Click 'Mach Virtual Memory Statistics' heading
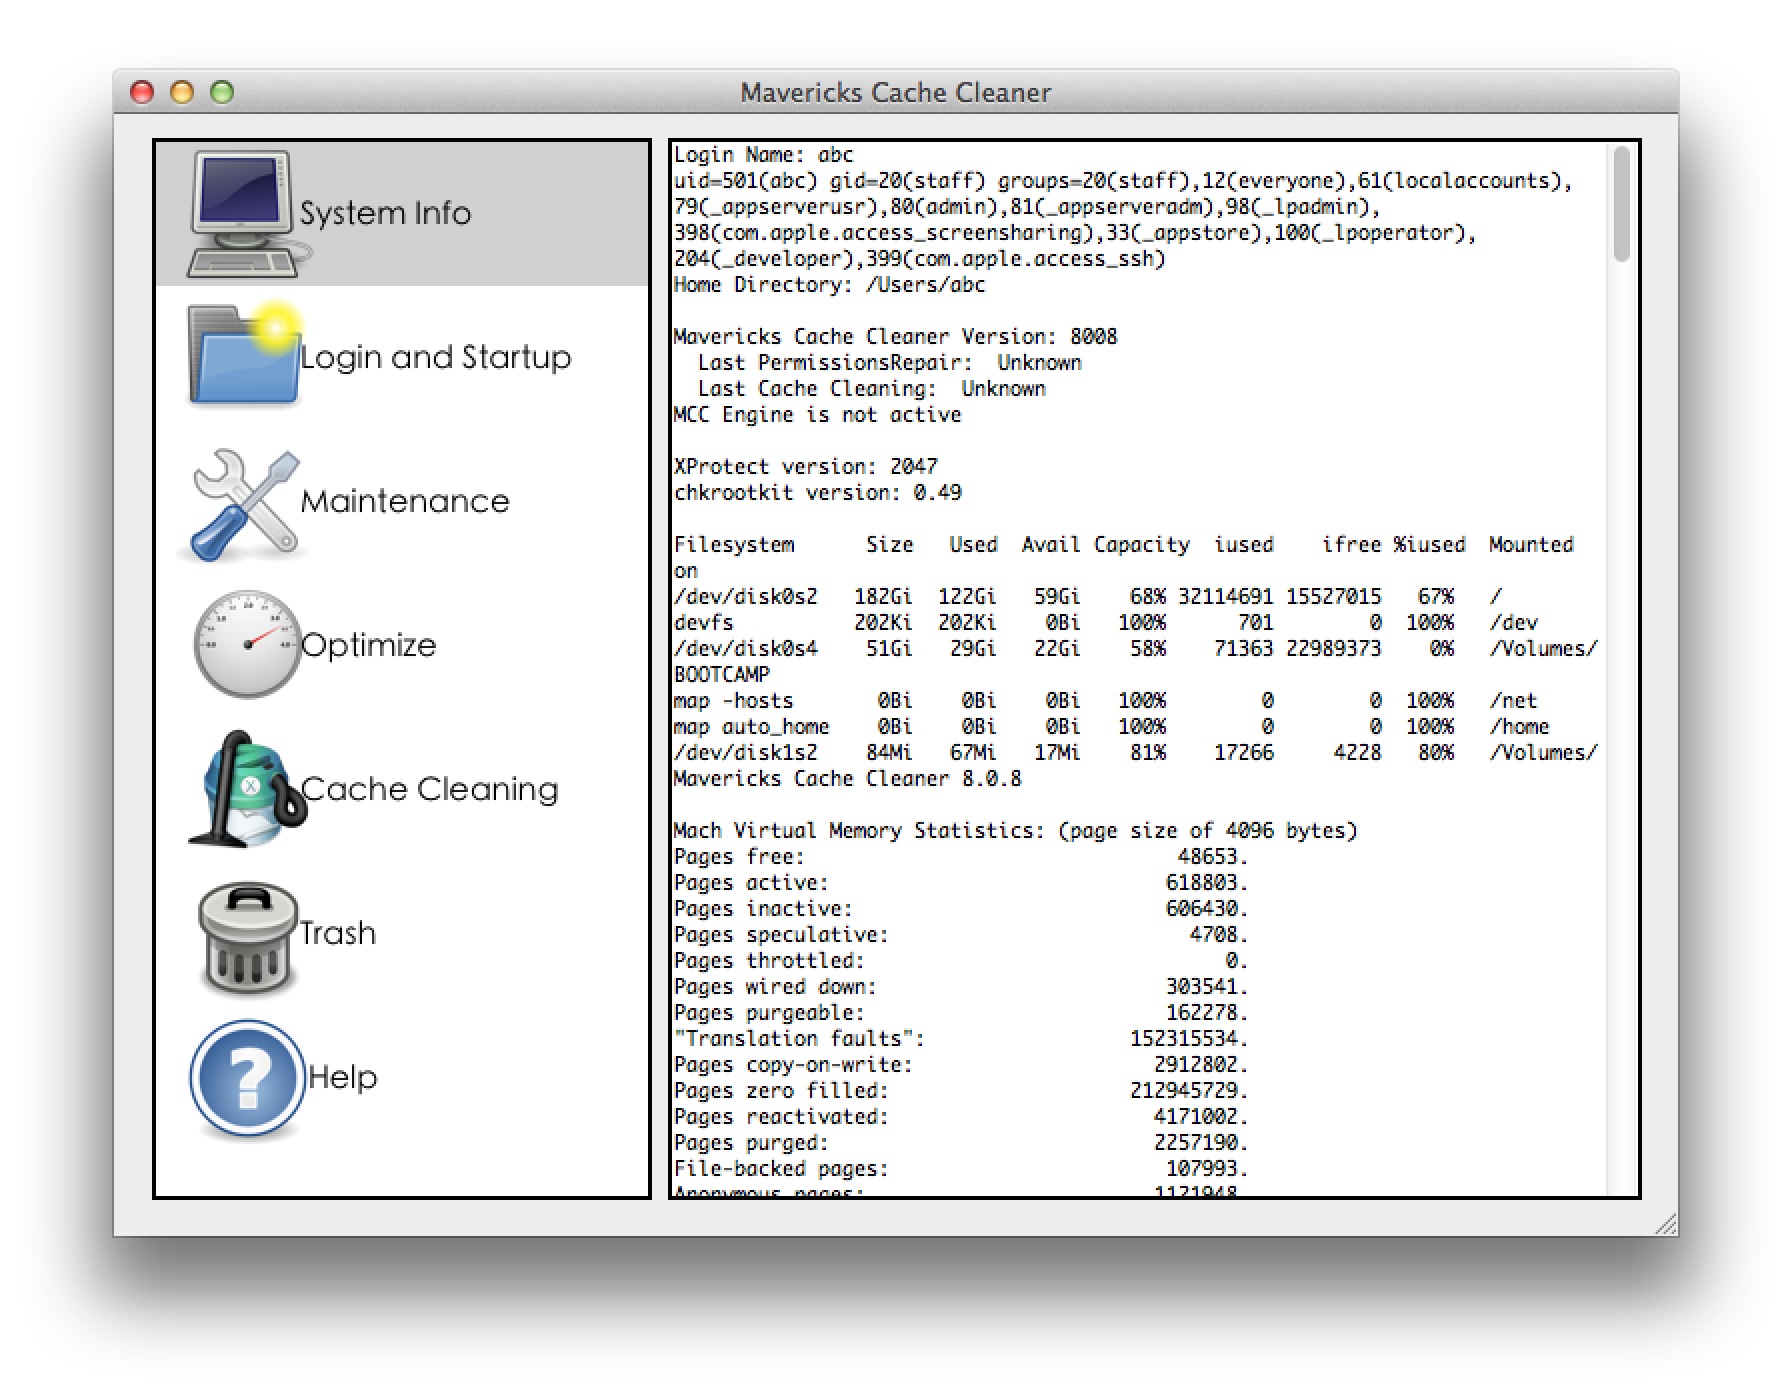Image resolution: width=1792 pixels, height=1394 pixels. (1015, 831)
